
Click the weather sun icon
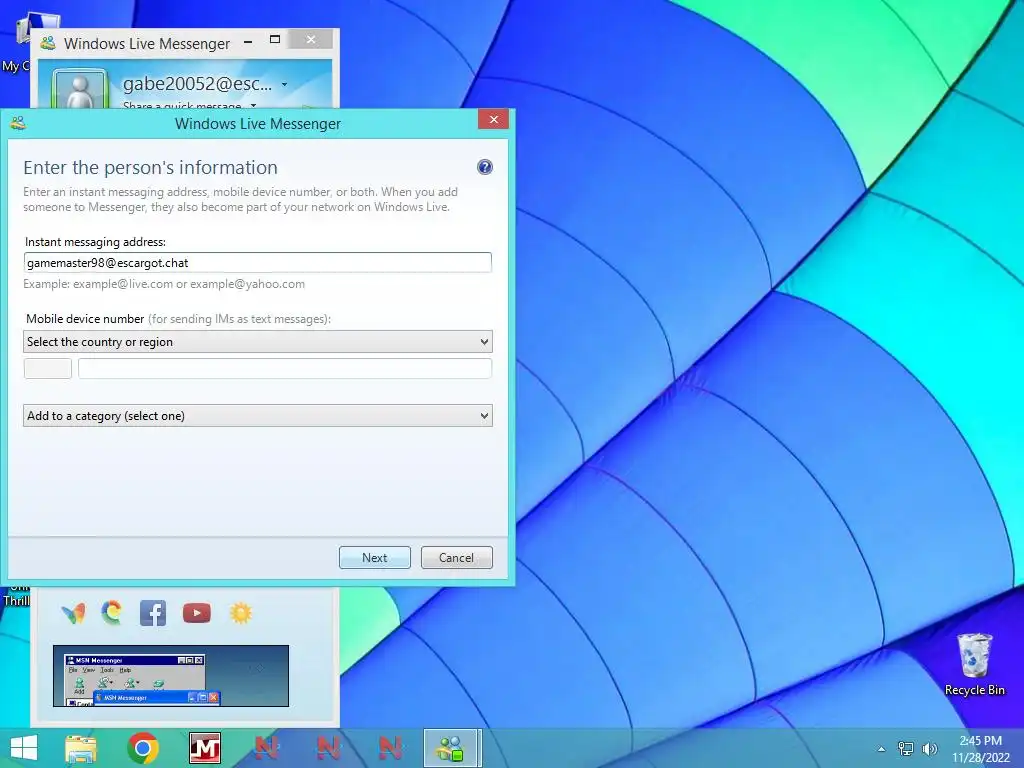(241, 613)
